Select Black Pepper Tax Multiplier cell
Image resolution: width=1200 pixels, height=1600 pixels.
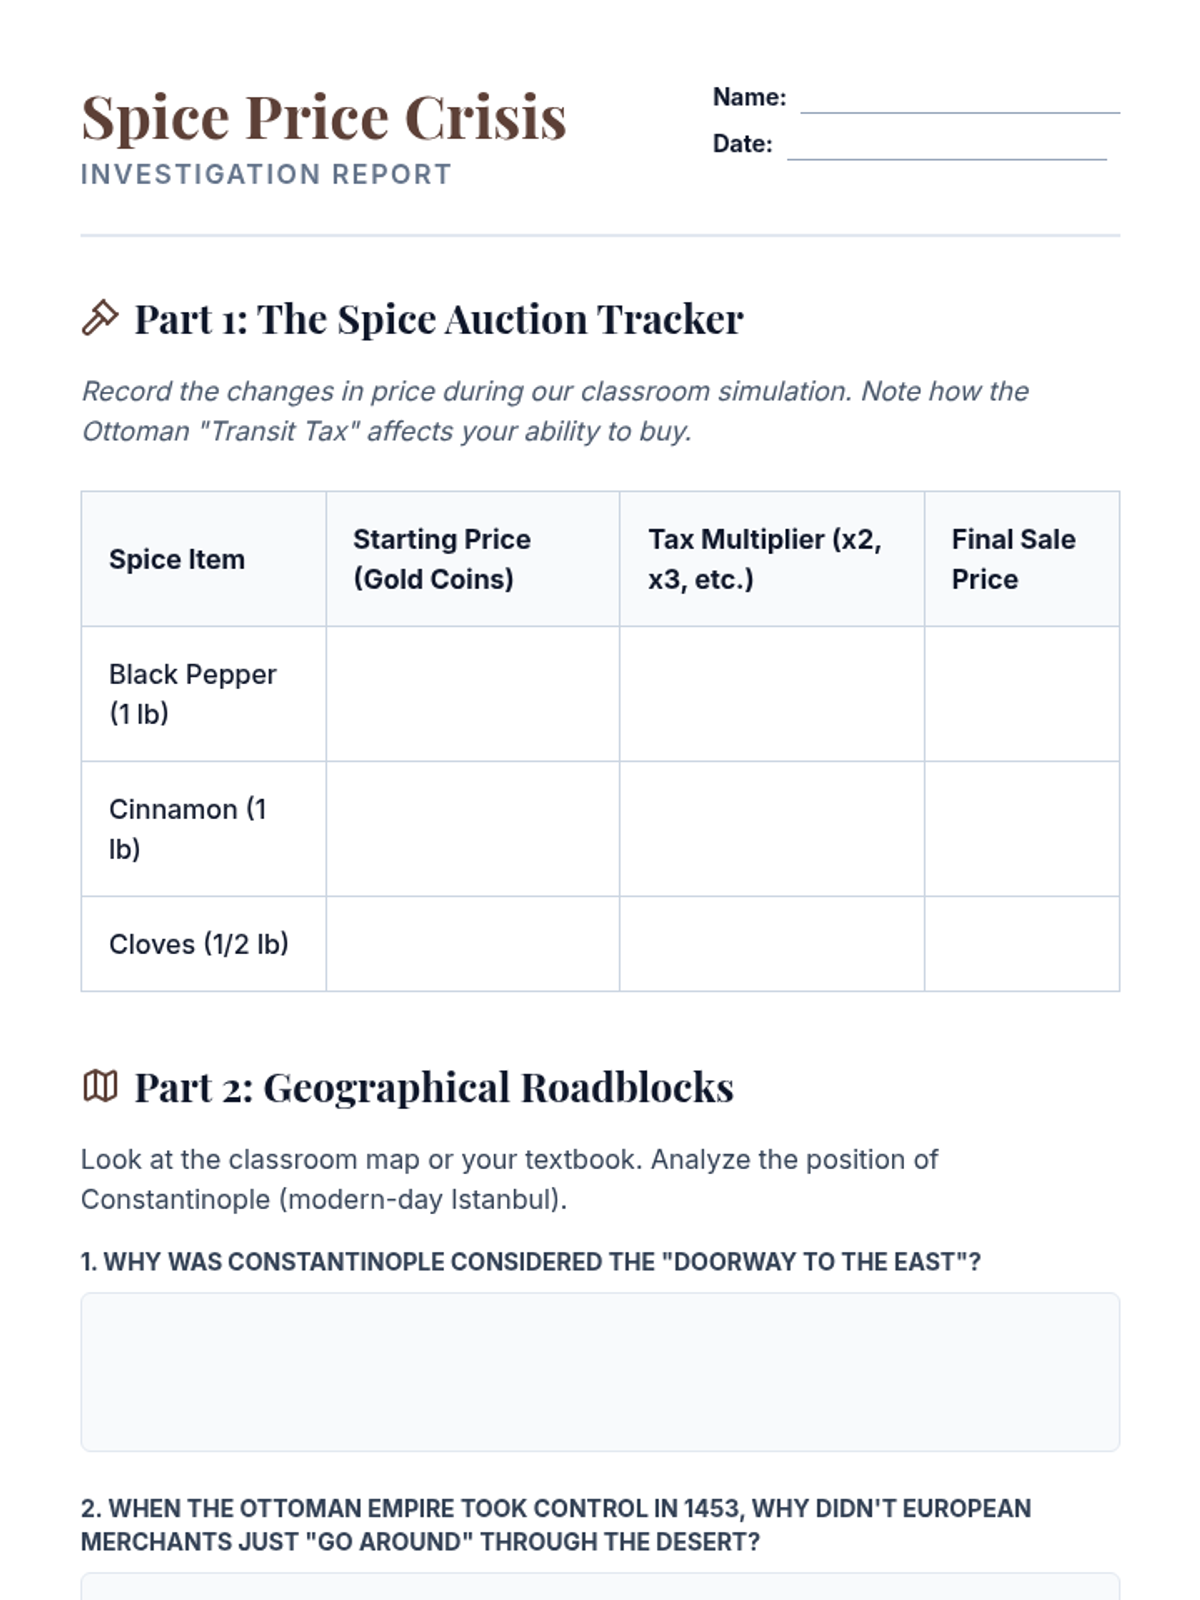[771, 694]
